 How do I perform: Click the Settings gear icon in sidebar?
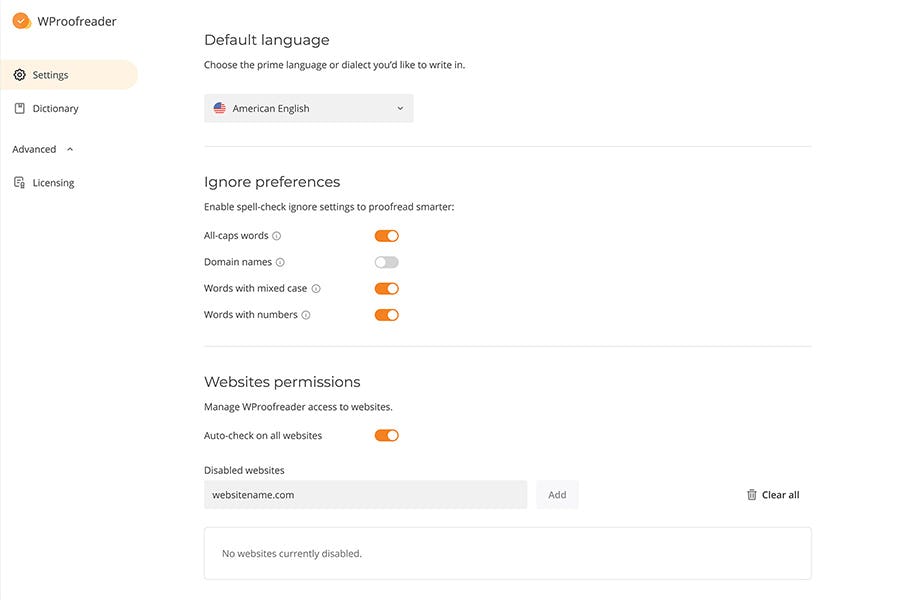click(20, 75)
